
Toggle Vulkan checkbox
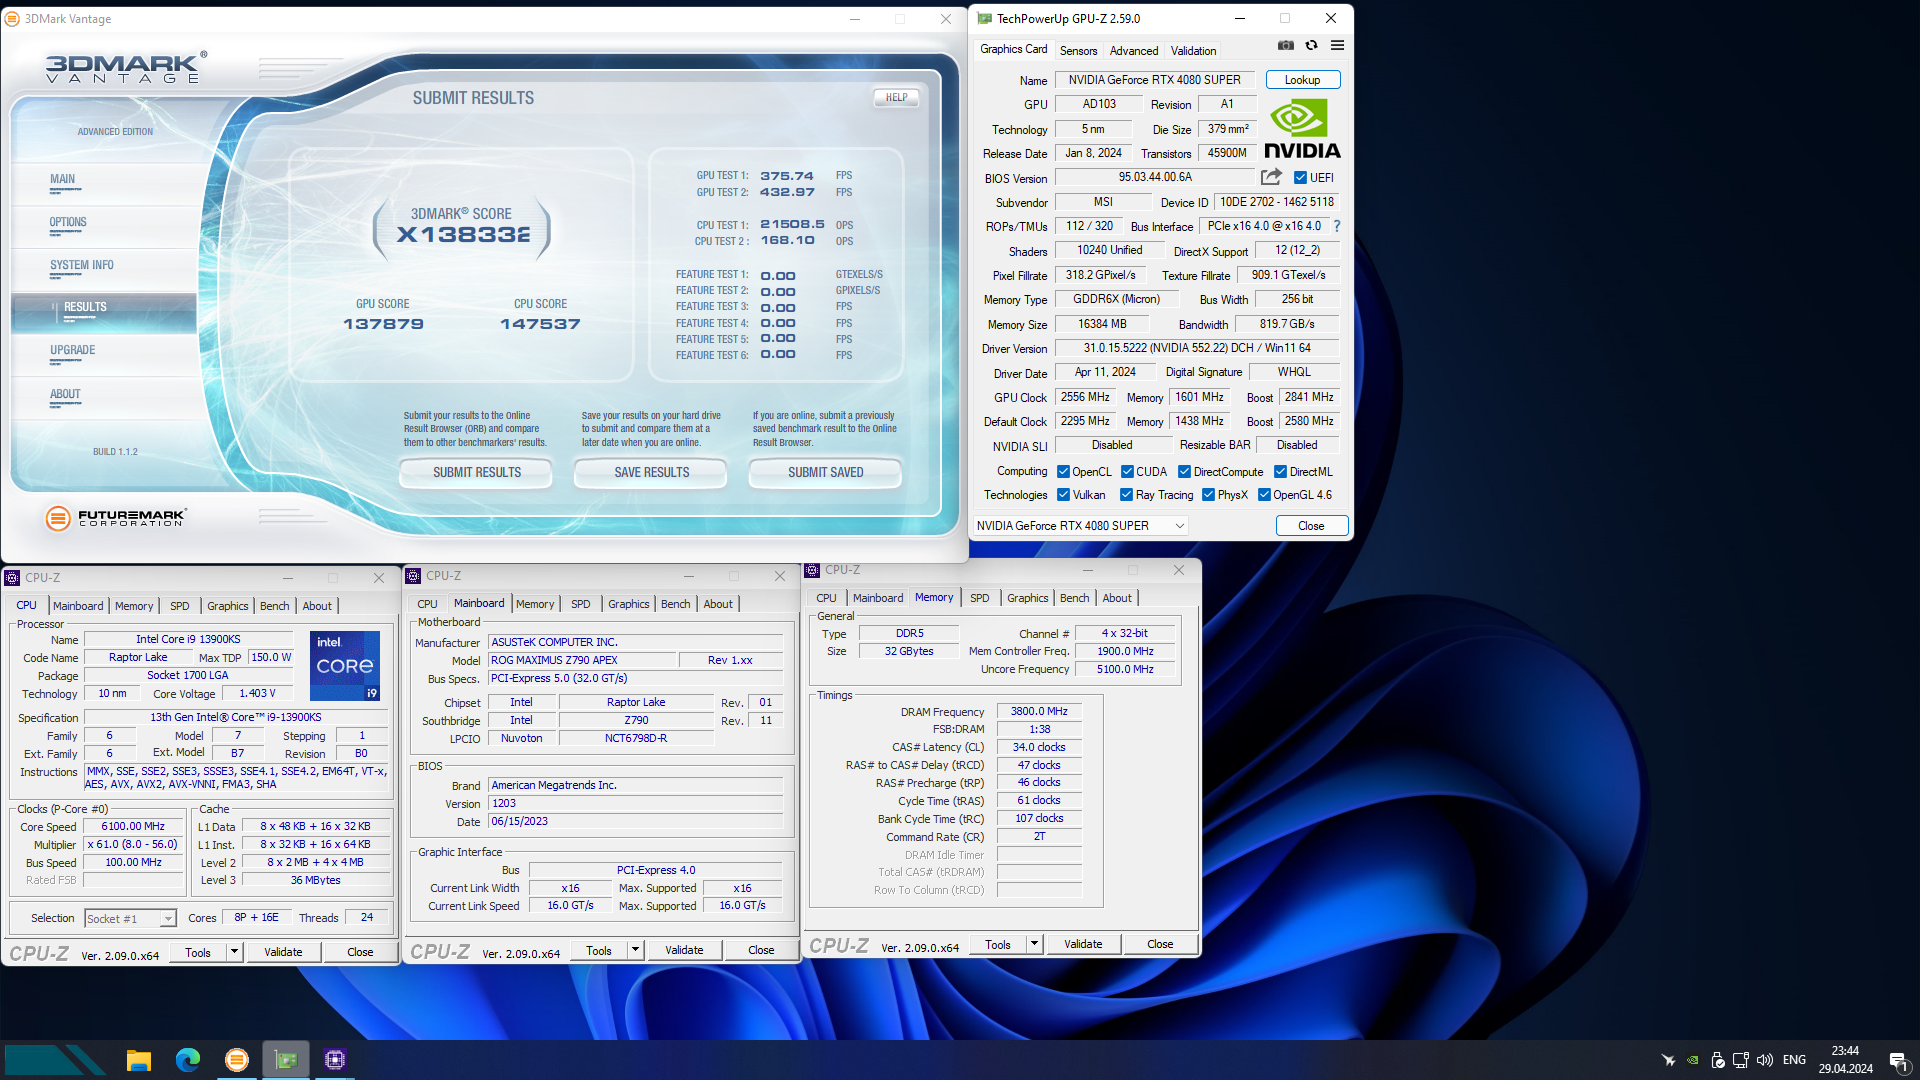[x=1064, y=495]
